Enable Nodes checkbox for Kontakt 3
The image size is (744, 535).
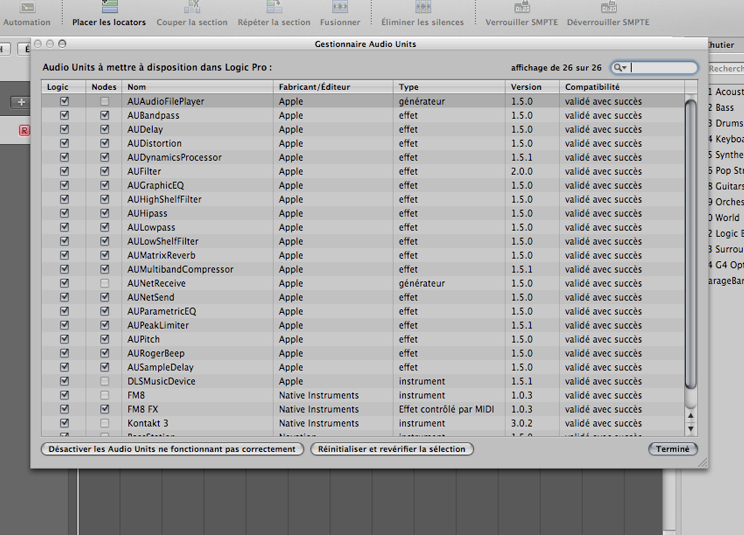click(x=104, y=423)
